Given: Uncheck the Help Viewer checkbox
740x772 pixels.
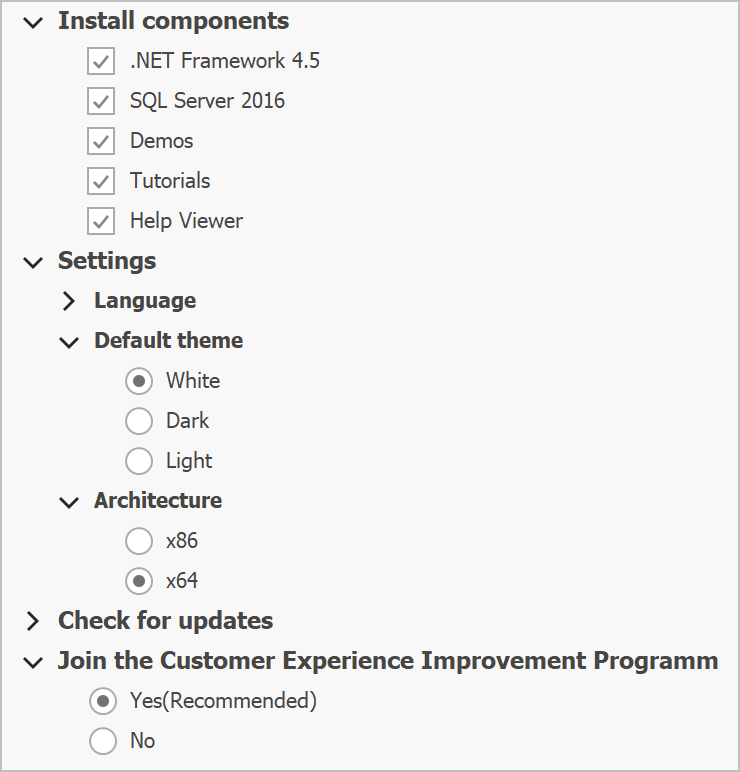Looking at the screenshot, I should click(100, 221).
